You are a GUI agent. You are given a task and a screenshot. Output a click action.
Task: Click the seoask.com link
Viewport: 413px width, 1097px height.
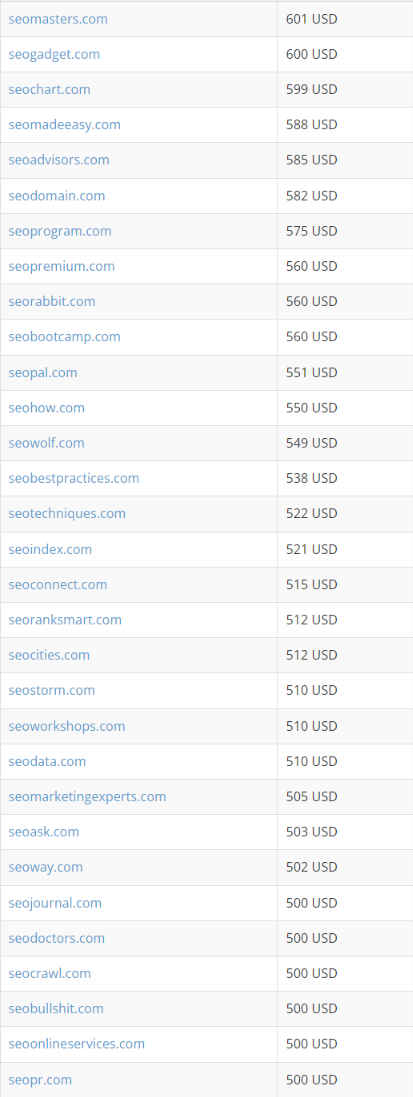(43, 832)
